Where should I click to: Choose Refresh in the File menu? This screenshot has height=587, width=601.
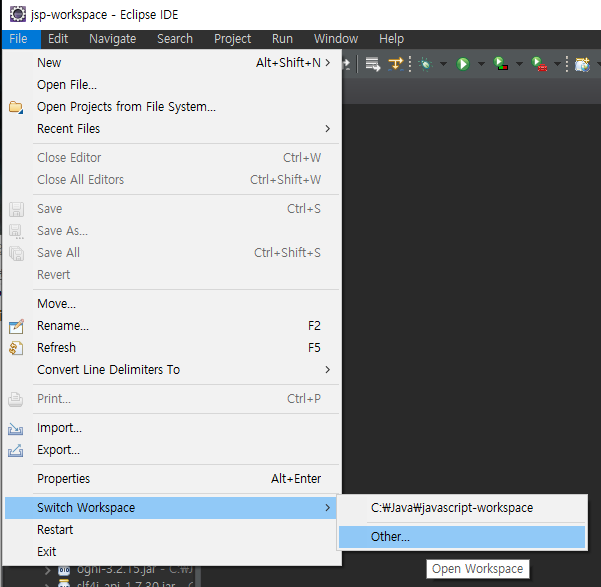tap(171, 348)
